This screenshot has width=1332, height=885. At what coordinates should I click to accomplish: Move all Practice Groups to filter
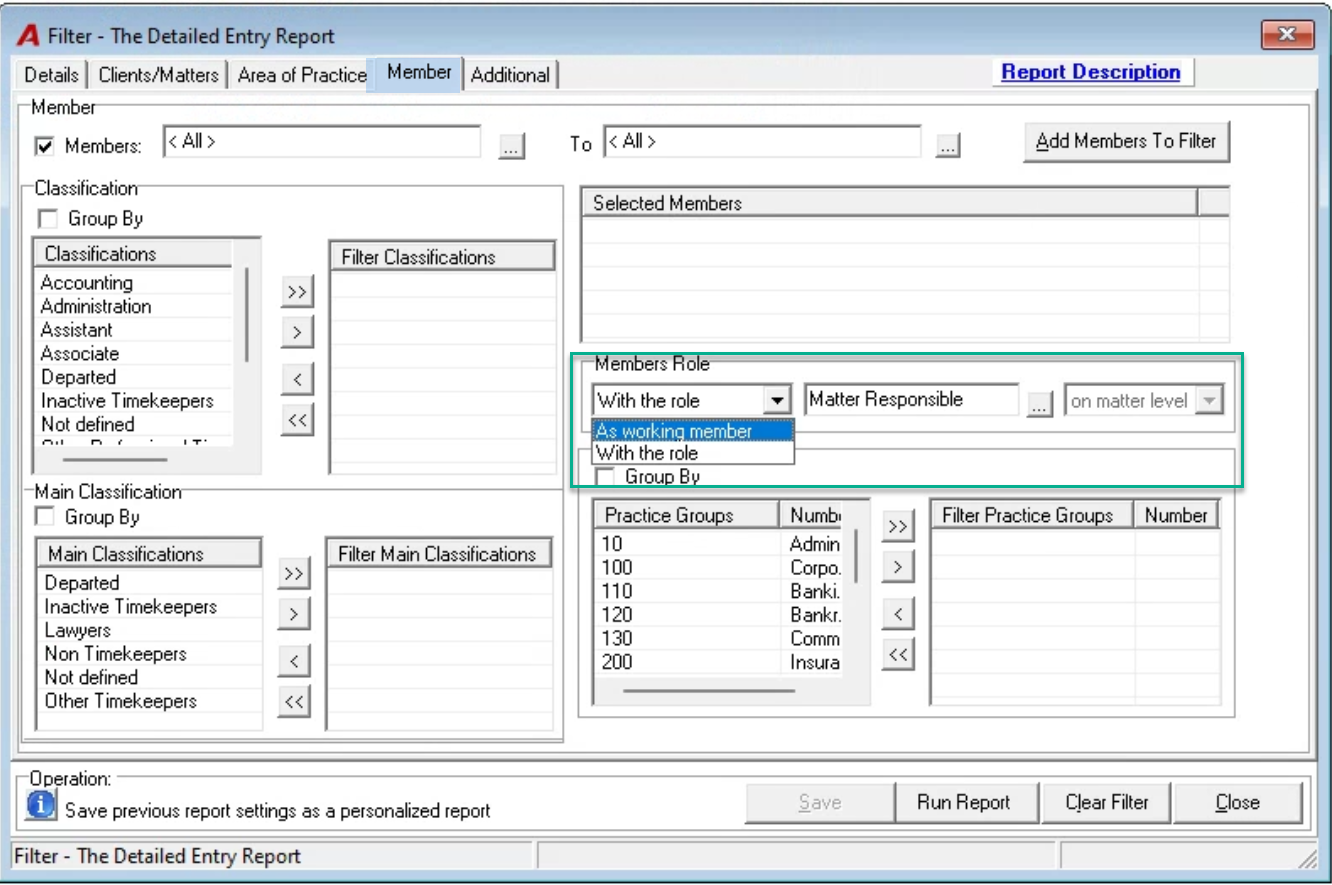(x=898, y=526)
